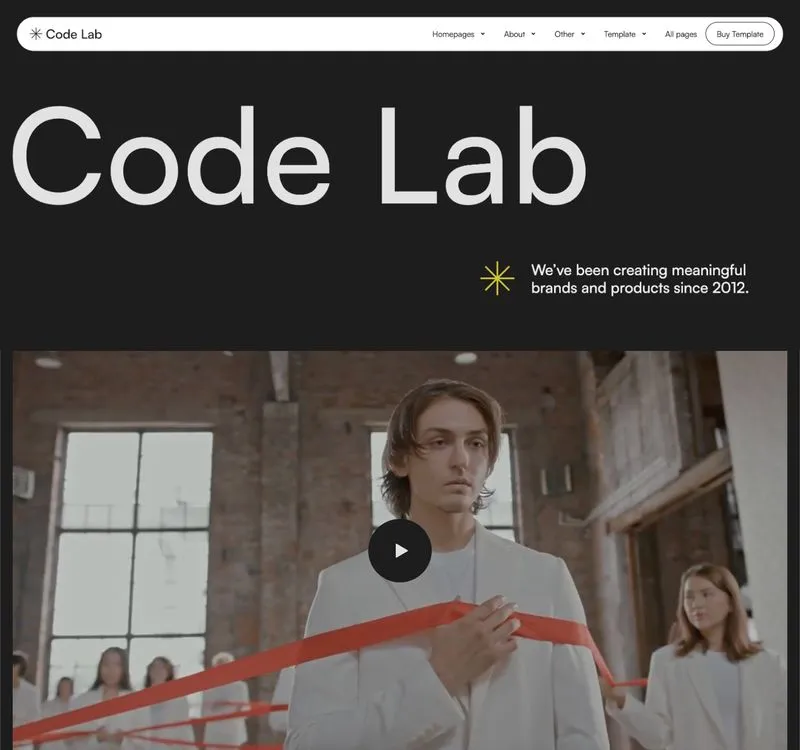Click the Code Lab brand name link
This screenshot has height=750, width=800.
(x=74, y=34)
